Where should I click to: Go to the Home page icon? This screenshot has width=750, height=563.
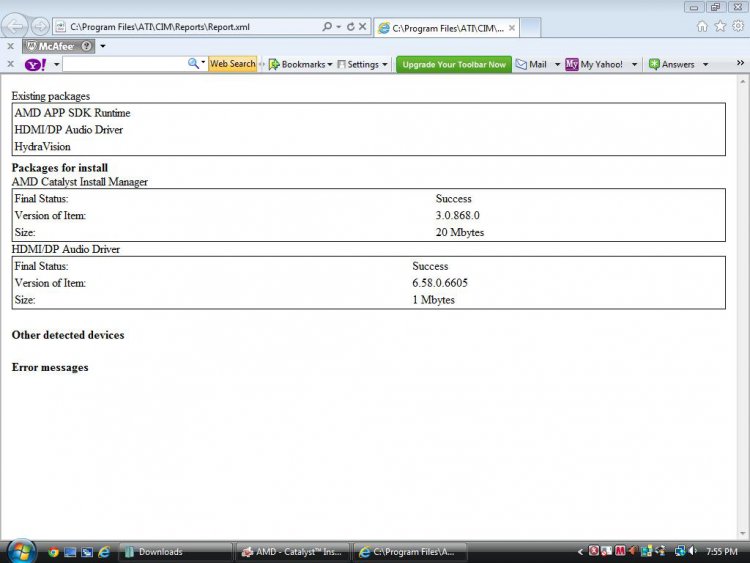[702, 26]
